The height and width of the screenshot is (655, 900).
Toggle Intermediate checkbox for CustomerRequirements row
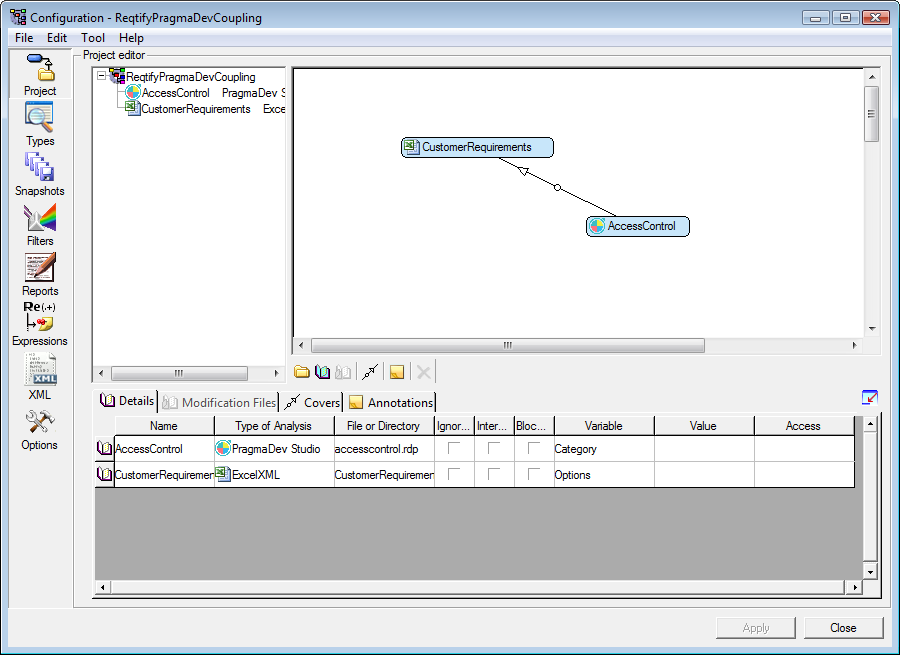[494, 475]
